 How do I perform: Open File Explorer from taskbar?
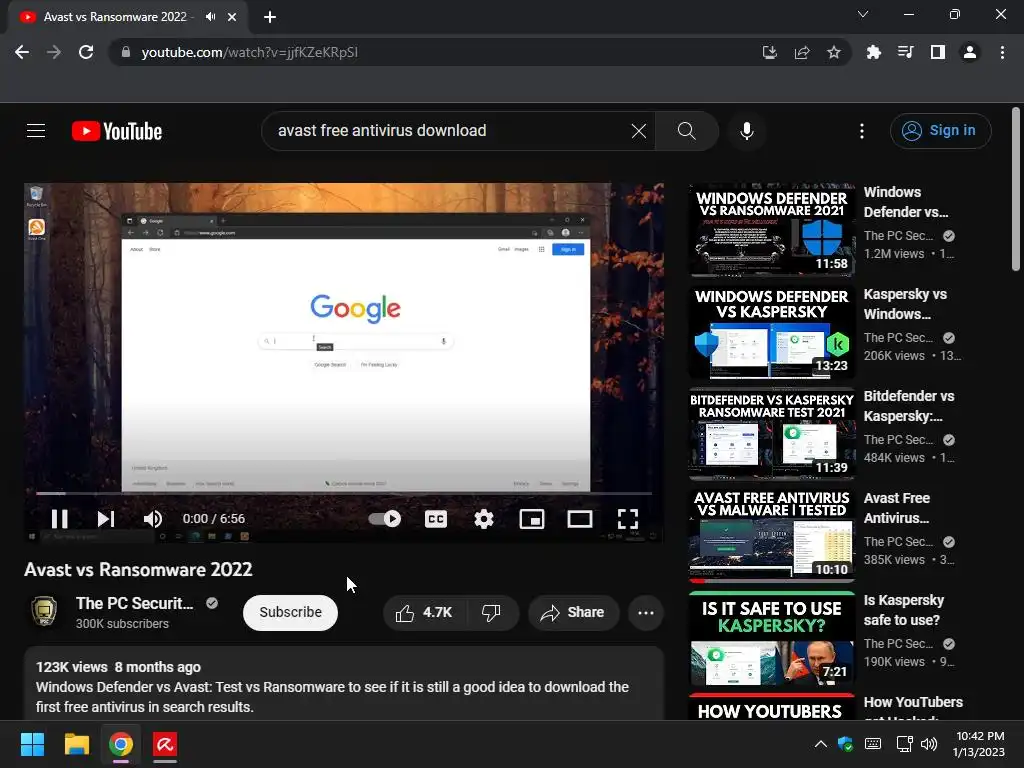[76, 744]
